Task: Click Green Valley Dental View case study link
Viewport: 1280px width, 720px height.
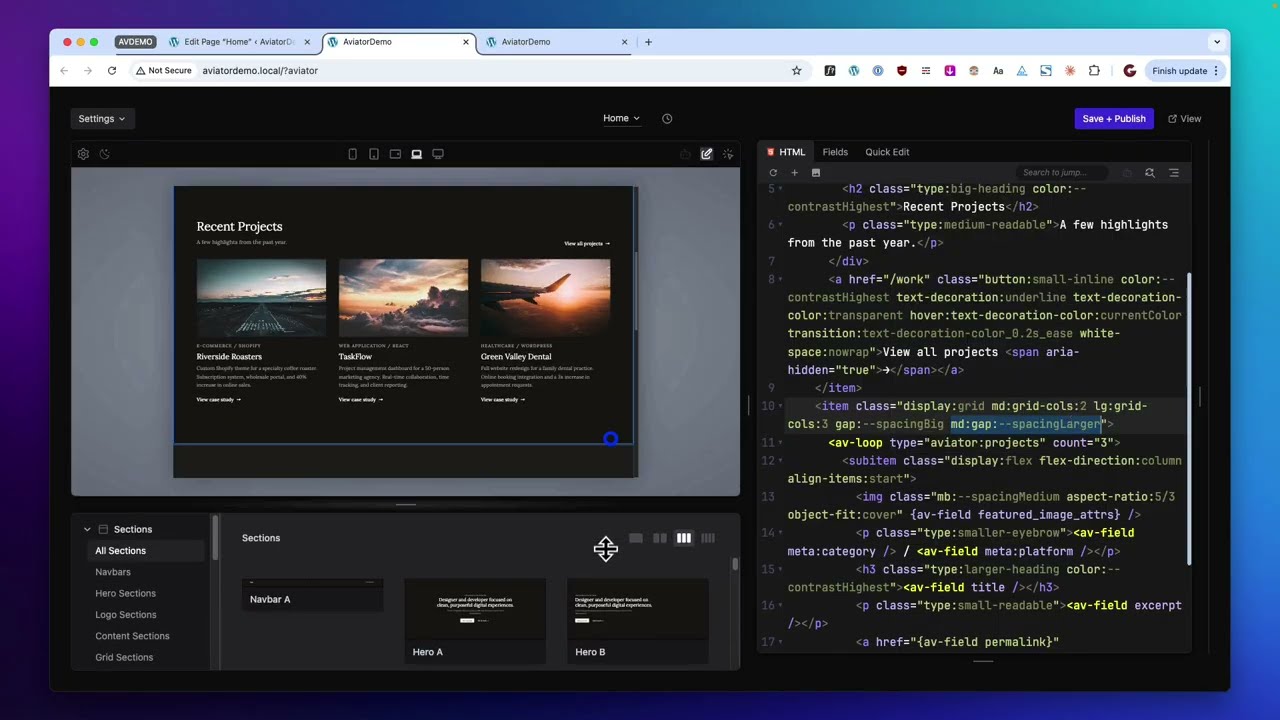Action: [503, 400]
